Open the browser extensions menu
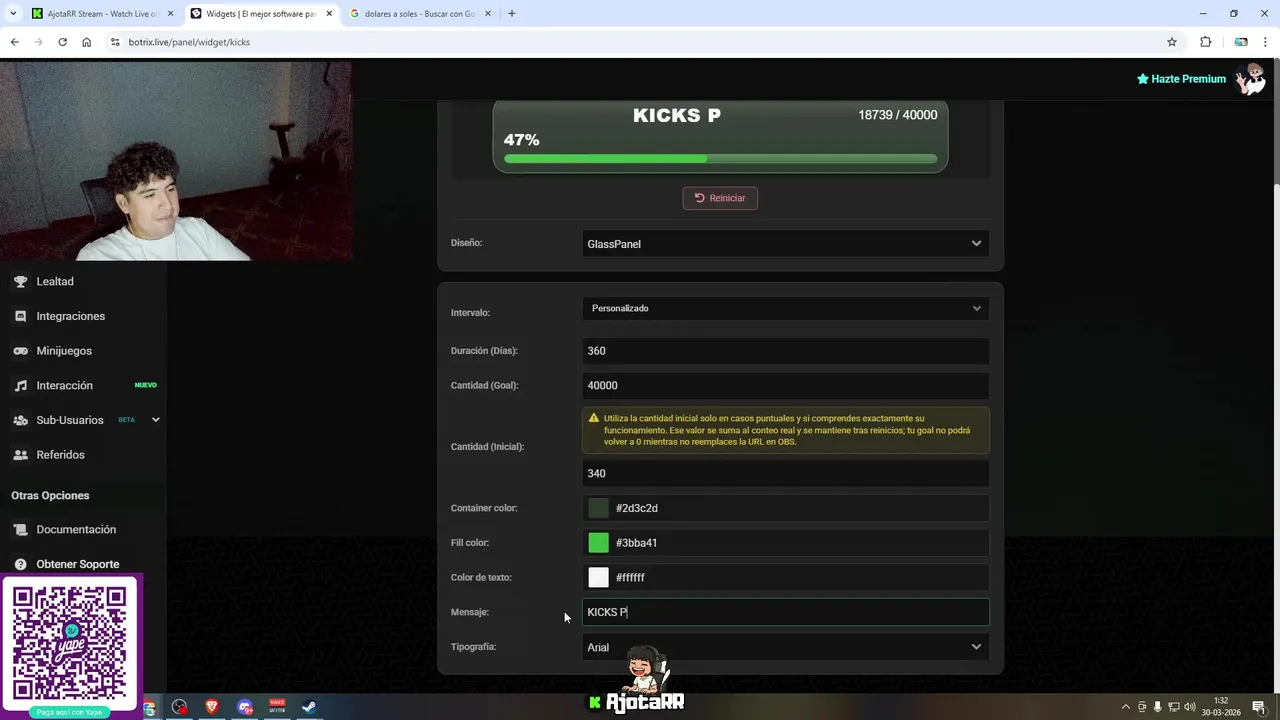Image resolution: width=1280 pixels, height=720 pixels. [x=1205, y=42]
